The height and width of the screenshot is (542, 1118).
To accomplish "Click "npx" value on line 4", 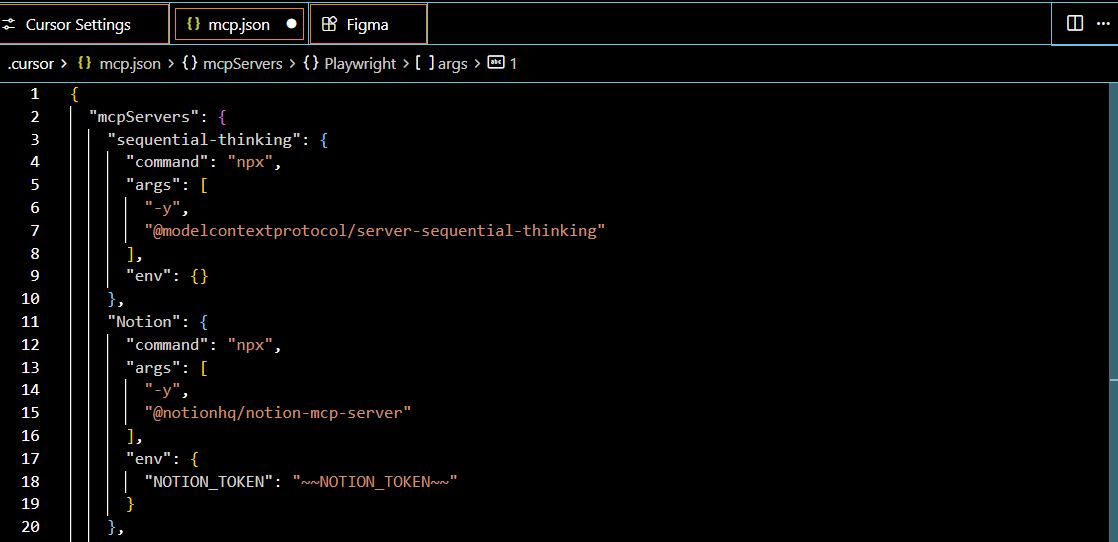I will point(251,162).
